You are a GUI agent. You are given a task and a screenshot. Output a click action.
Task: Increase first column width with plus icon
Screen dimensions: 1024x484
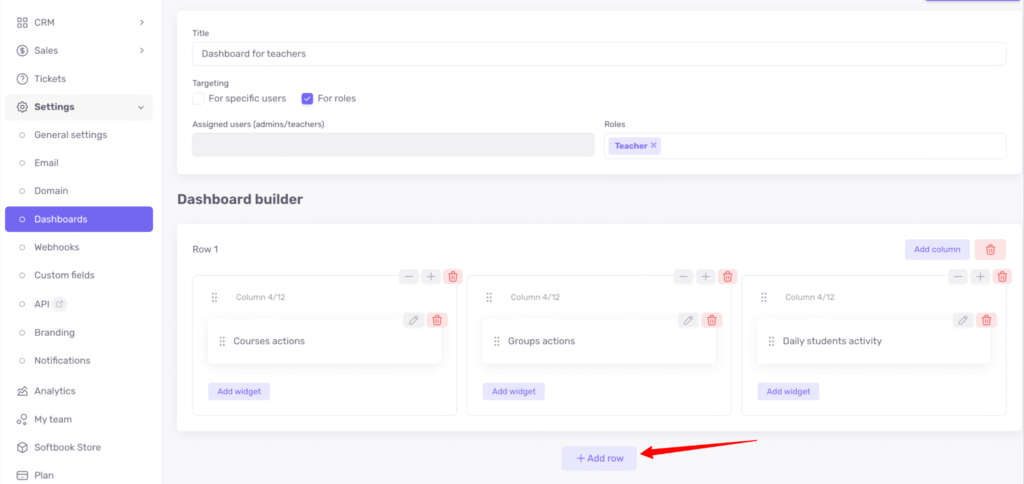click(x=431, y=277)
